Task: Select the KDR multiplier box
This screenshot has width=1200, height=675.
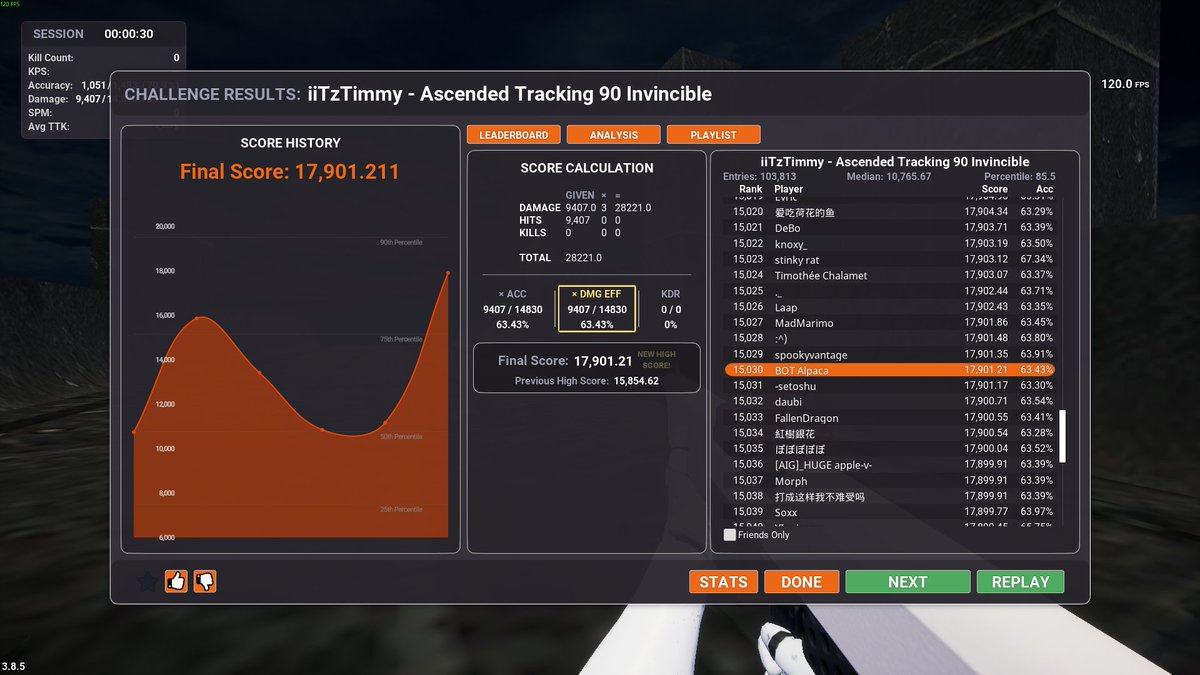Action: tap(670, 310)
